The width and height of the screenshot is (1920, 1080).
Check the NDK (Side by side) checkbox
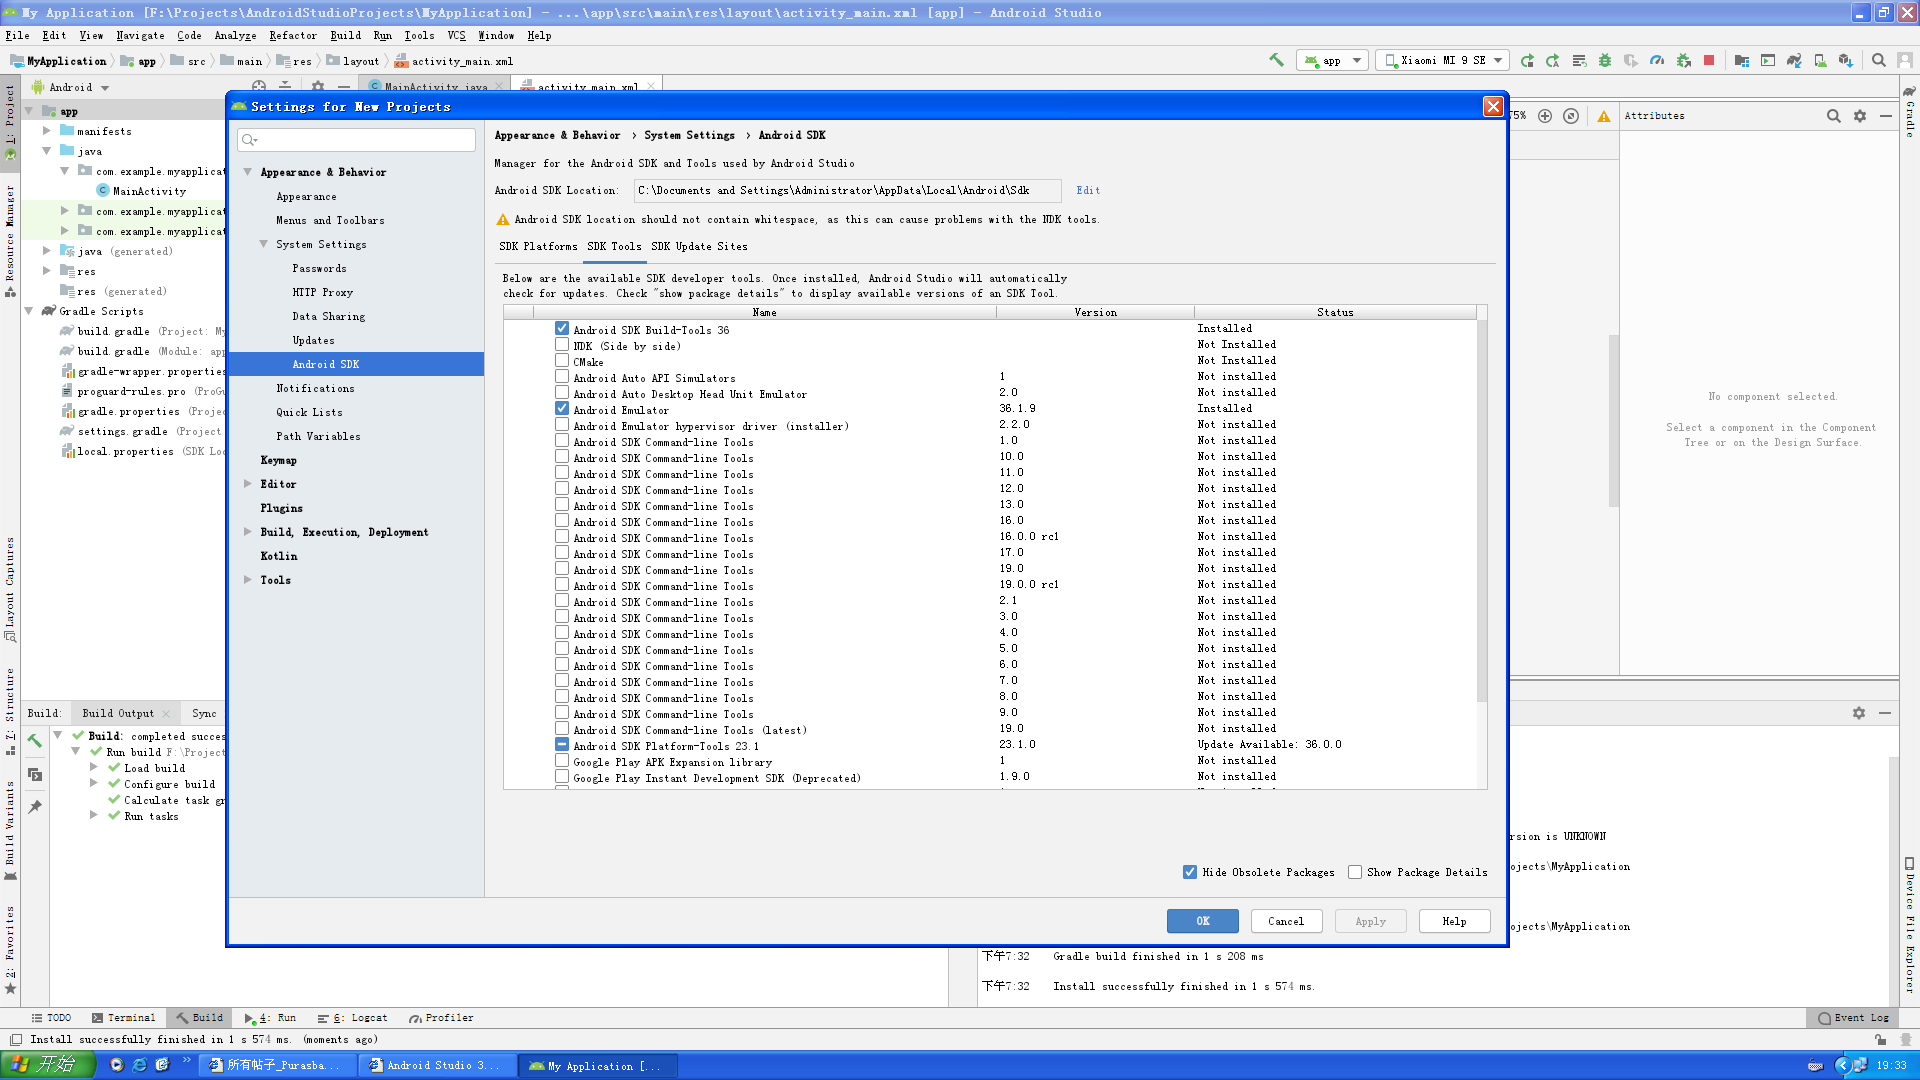pos(562,345)
